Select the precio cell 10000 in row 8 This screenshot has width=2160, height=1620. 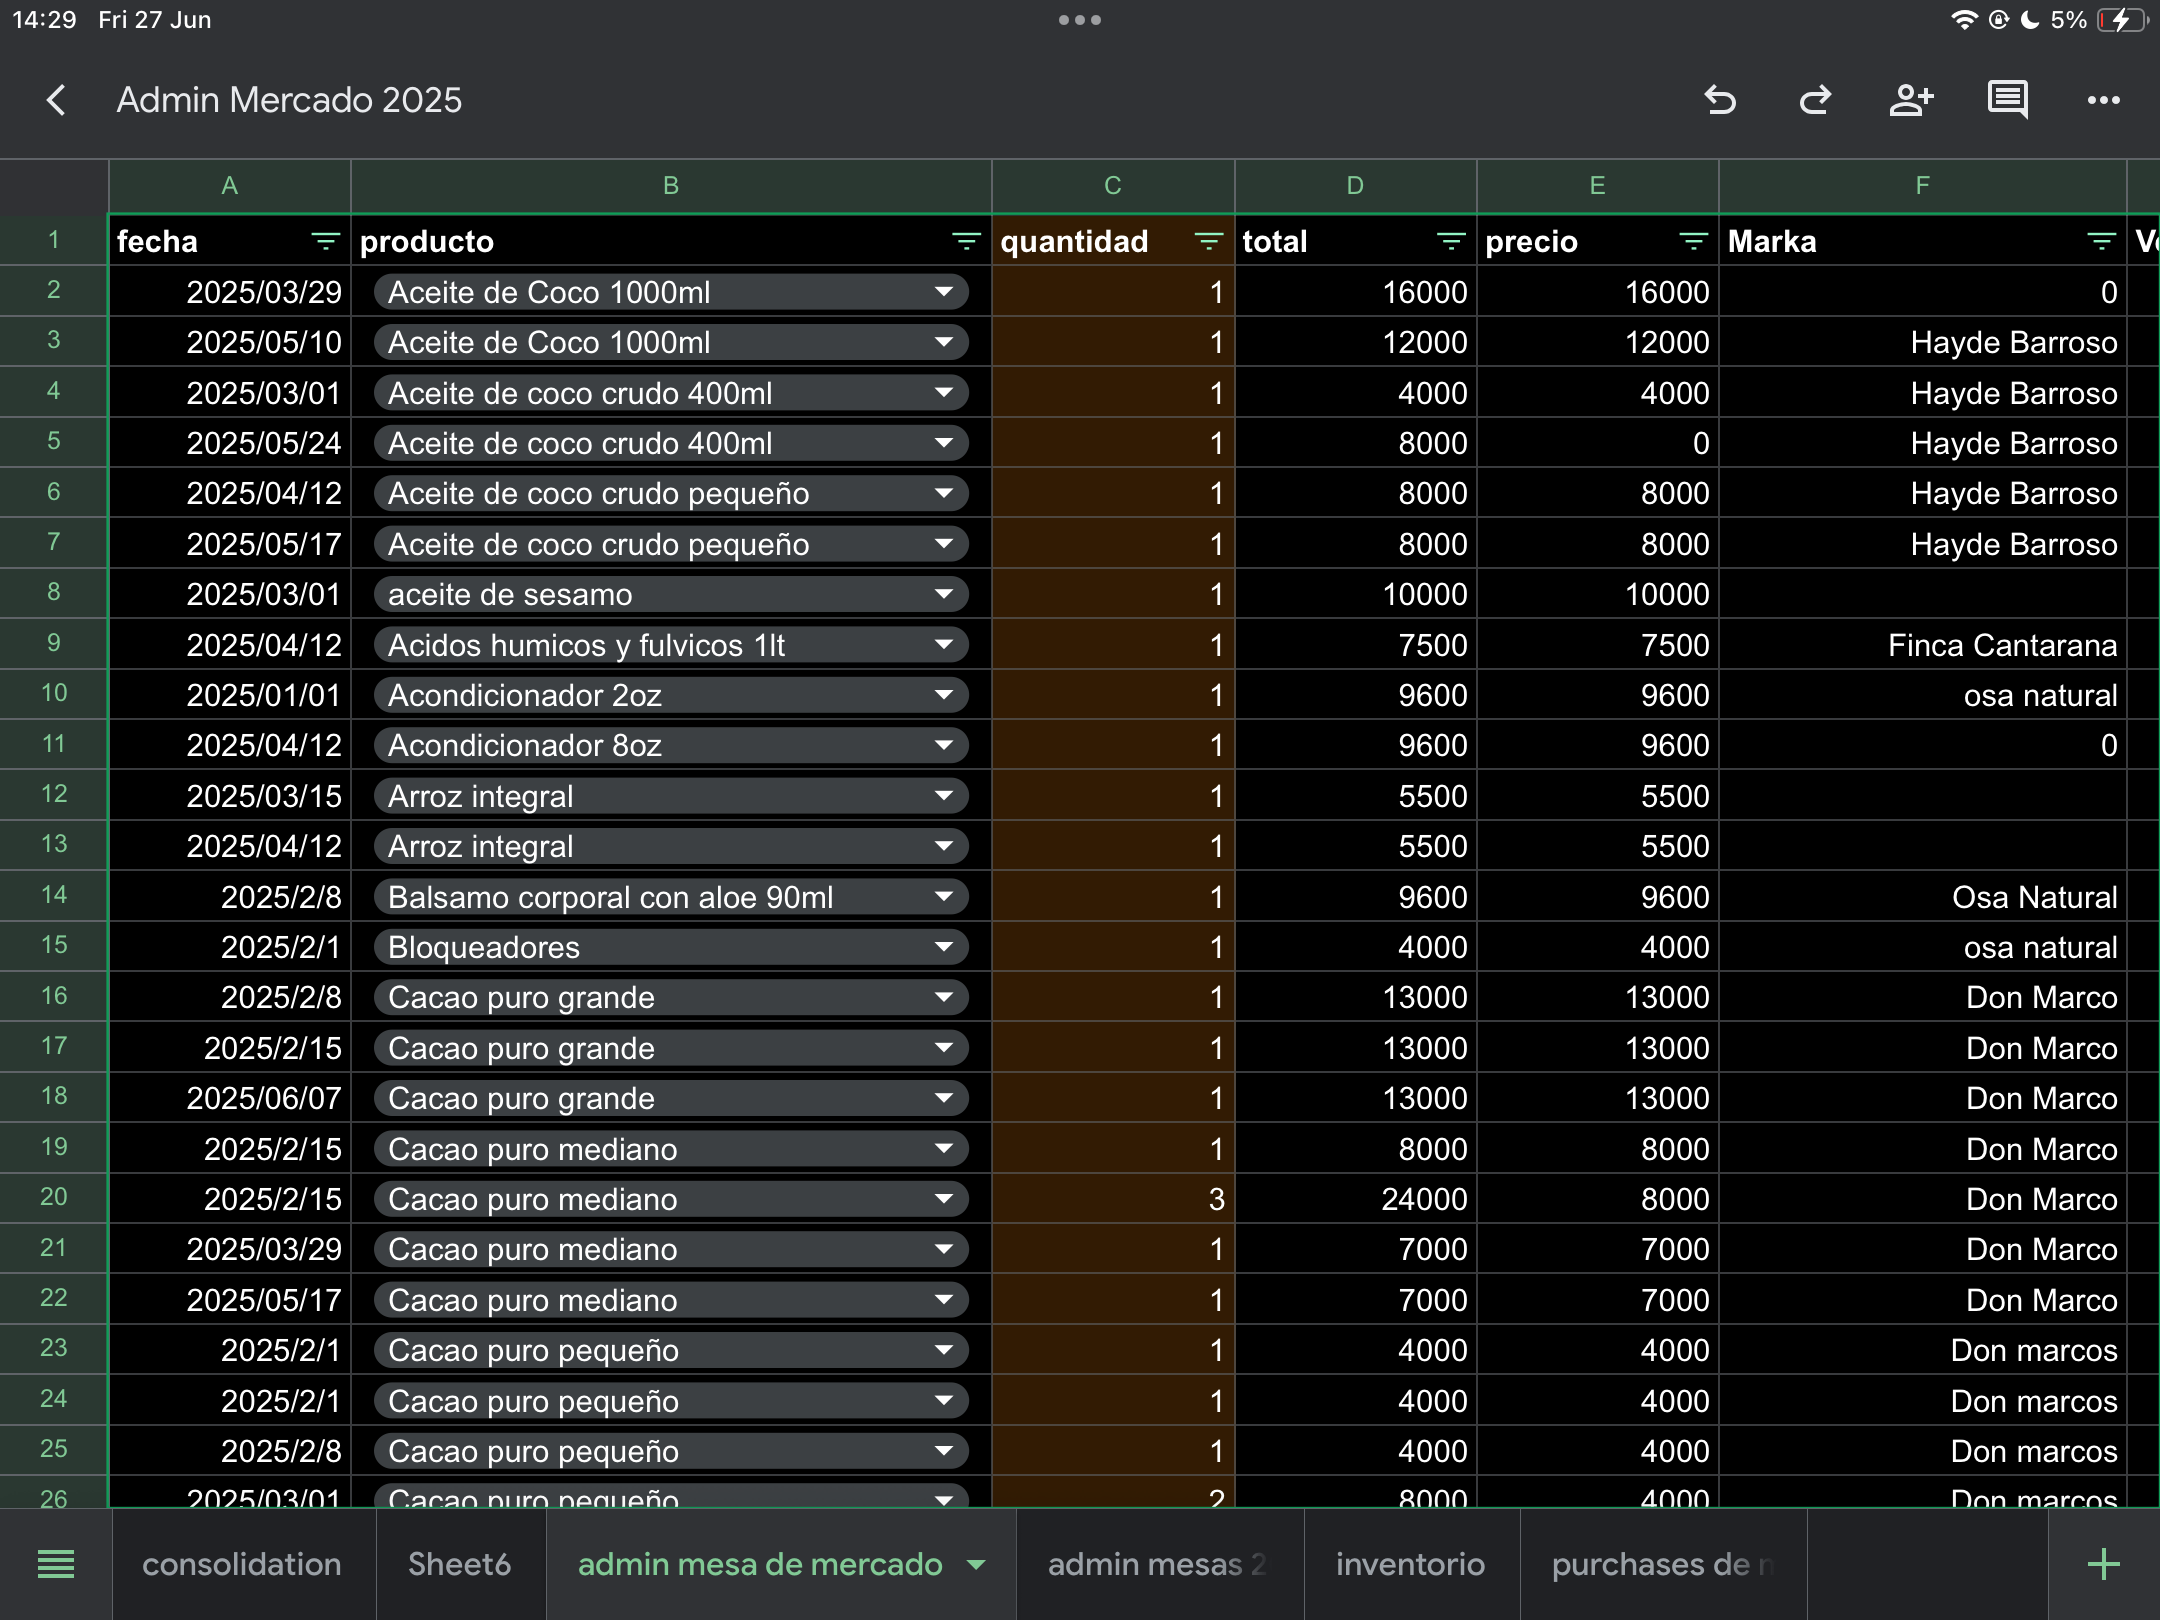pos(1598,594)
